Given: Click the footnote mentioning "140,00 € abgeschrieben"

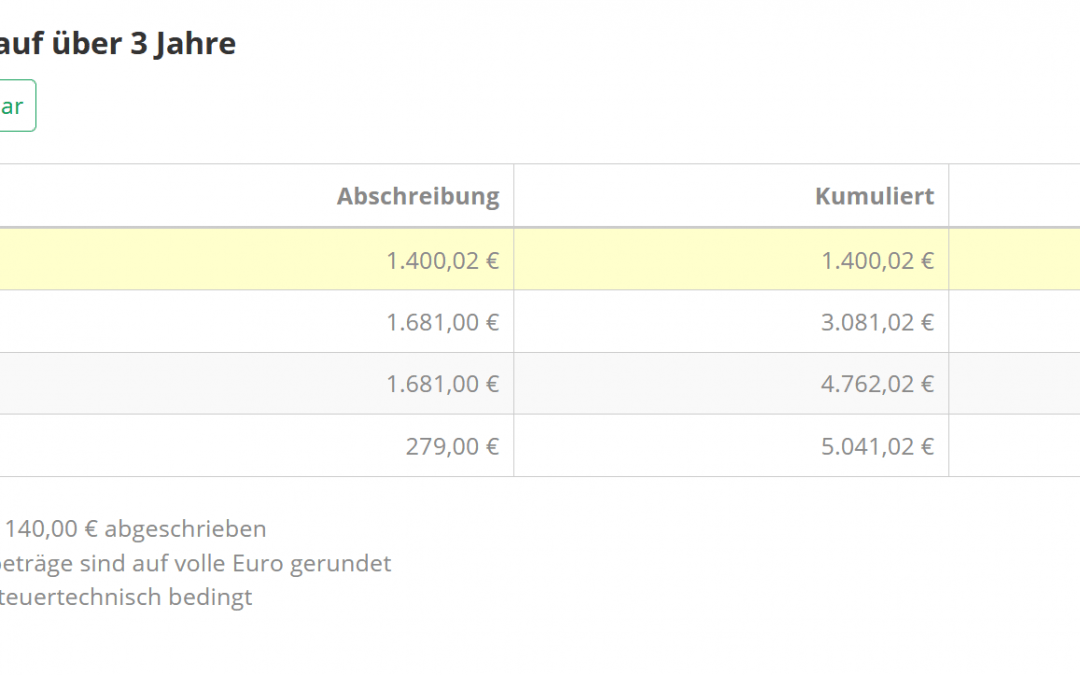Looking at the screenshot, I should 134,529.
